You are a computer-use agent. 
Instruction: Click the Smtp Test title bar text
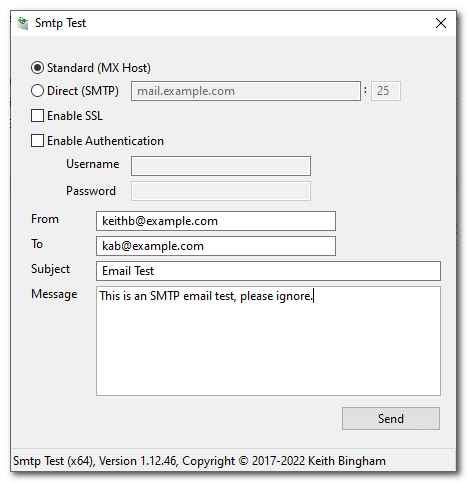click(x=60, y=23)
